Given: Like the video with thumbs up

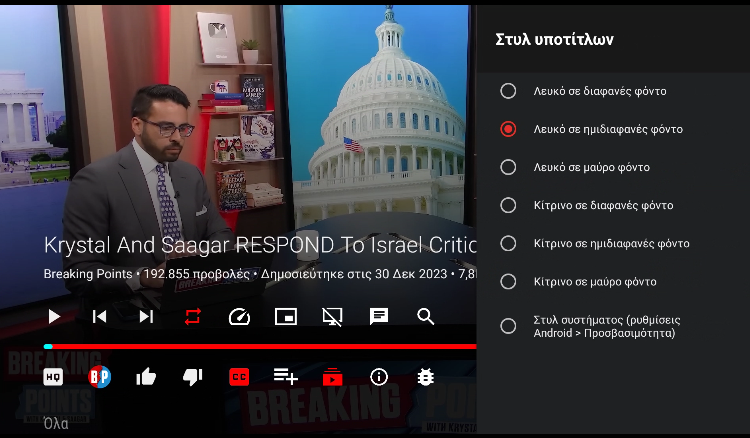Looking at the screenshot, I should (146, 377).
